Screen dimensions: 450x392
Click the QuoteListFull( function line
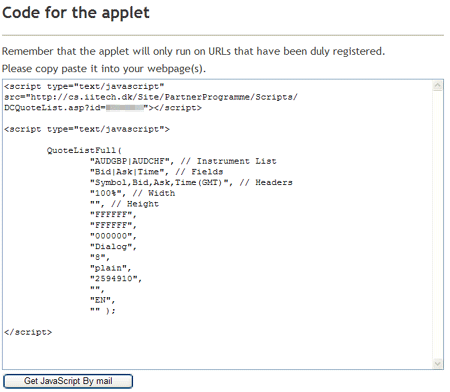tap(84, 150)
